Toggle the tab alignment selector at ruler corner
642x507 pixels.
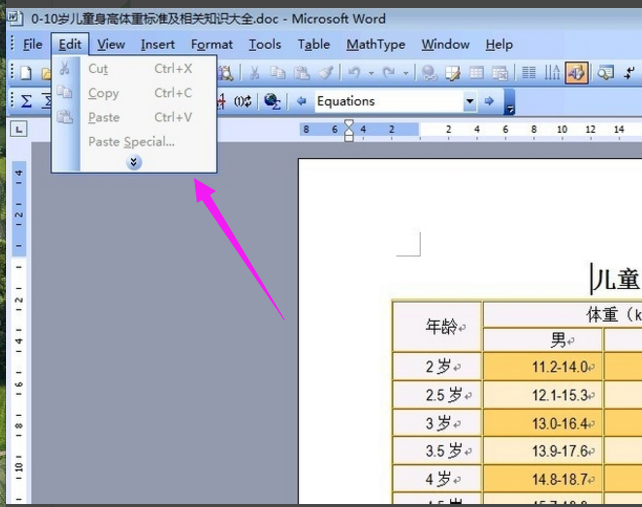click(18, 129)
